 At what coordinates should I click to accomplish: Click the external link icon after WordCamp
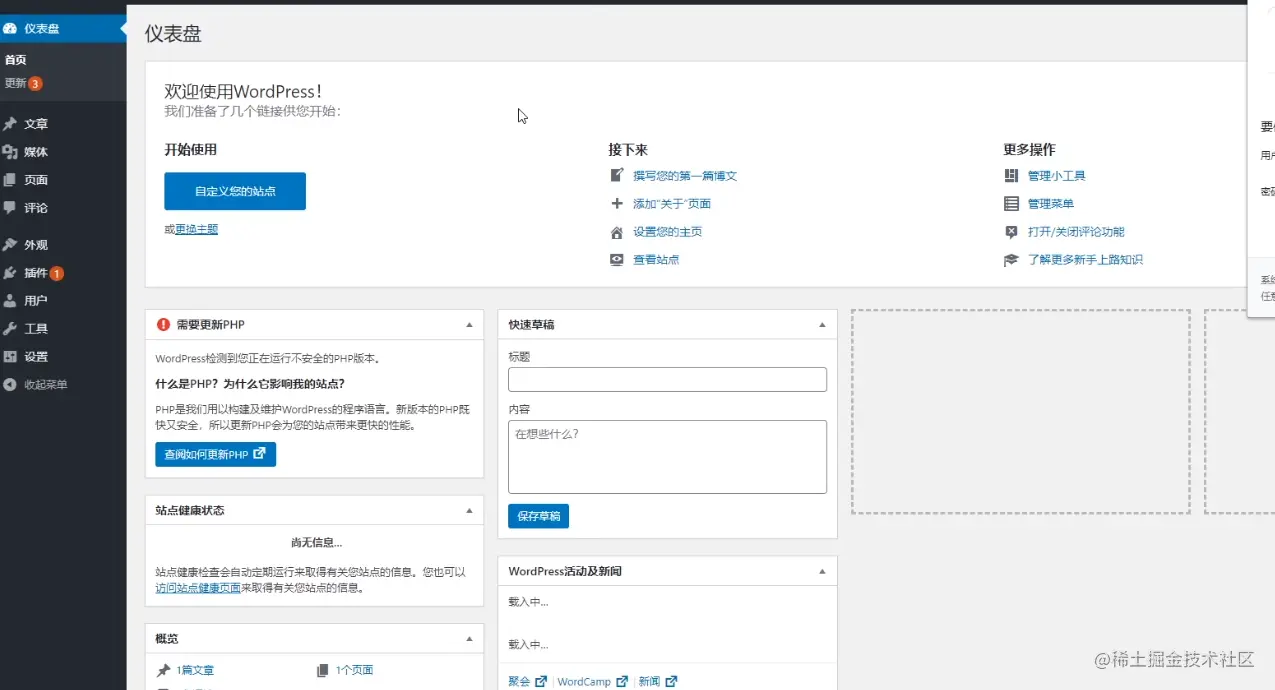point(622,682)
